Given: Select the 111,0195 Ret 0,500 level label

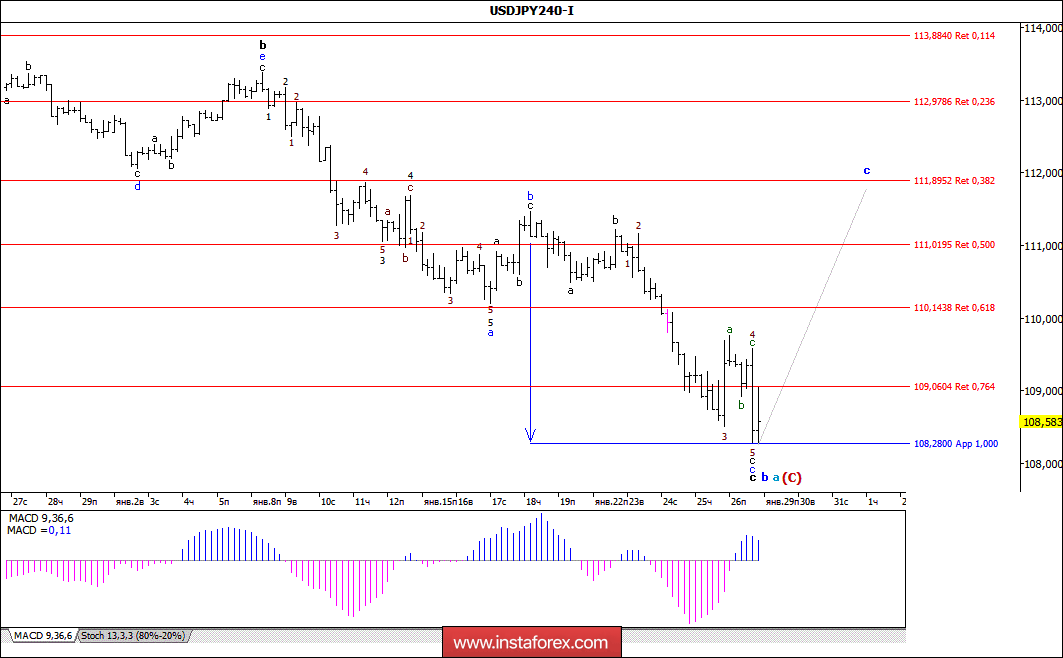Looking at the screenshot, I should pos(955,245).
